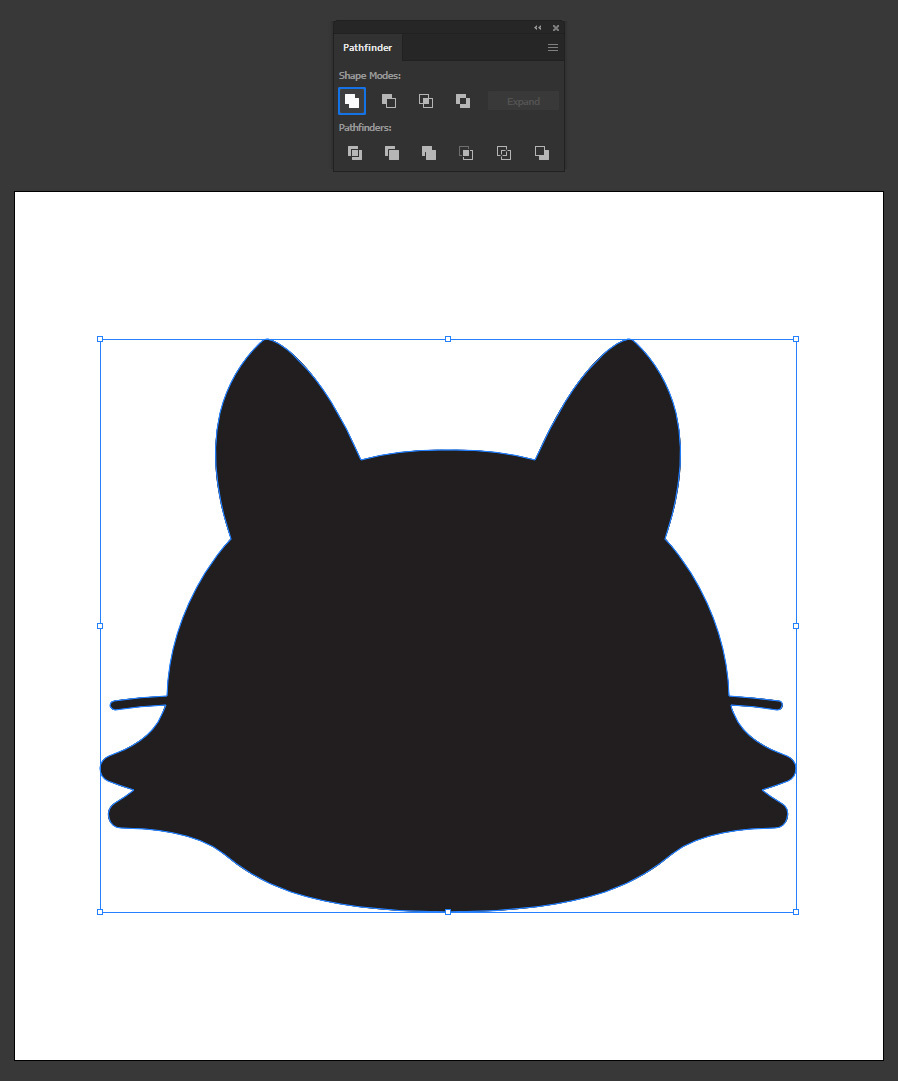Click the bottom-left bounding box handle
This screenshot has width=898, height=1081.
[x=100, y=912]
